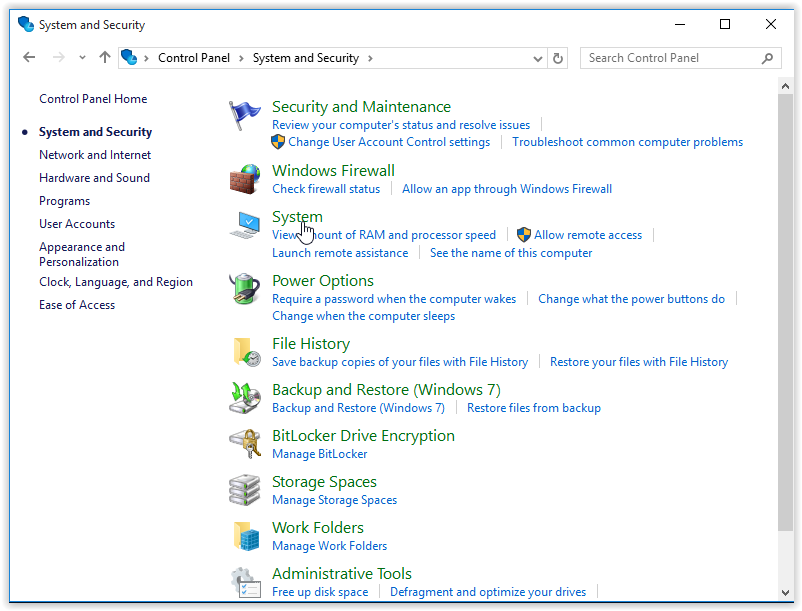Screen dimensions: 802x611
Task: Click Launch remote assistance
Action: coord(340,253)
